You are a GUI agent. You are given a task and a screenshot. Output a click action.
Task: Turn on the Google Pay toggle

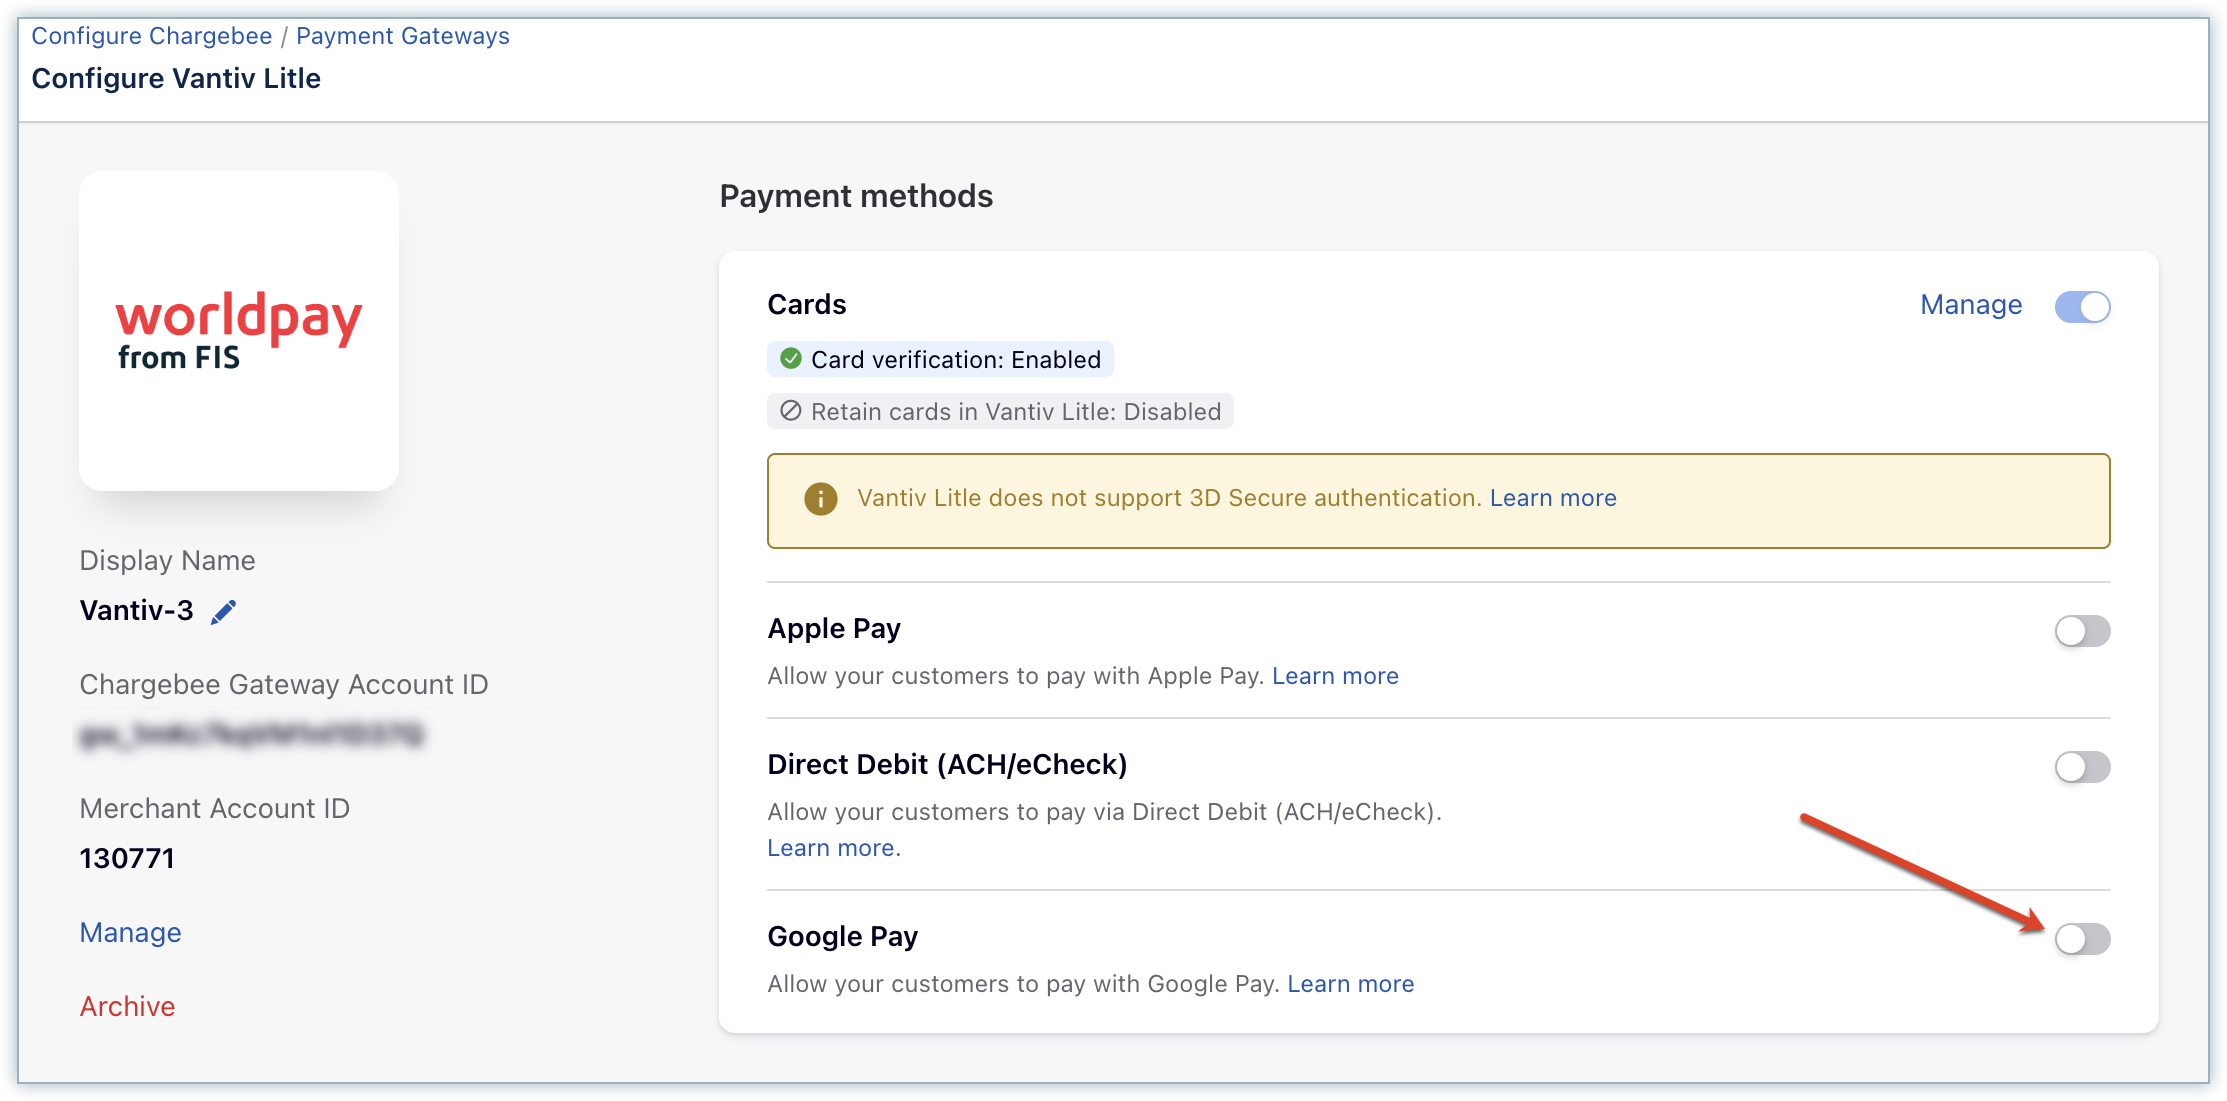2083,939
